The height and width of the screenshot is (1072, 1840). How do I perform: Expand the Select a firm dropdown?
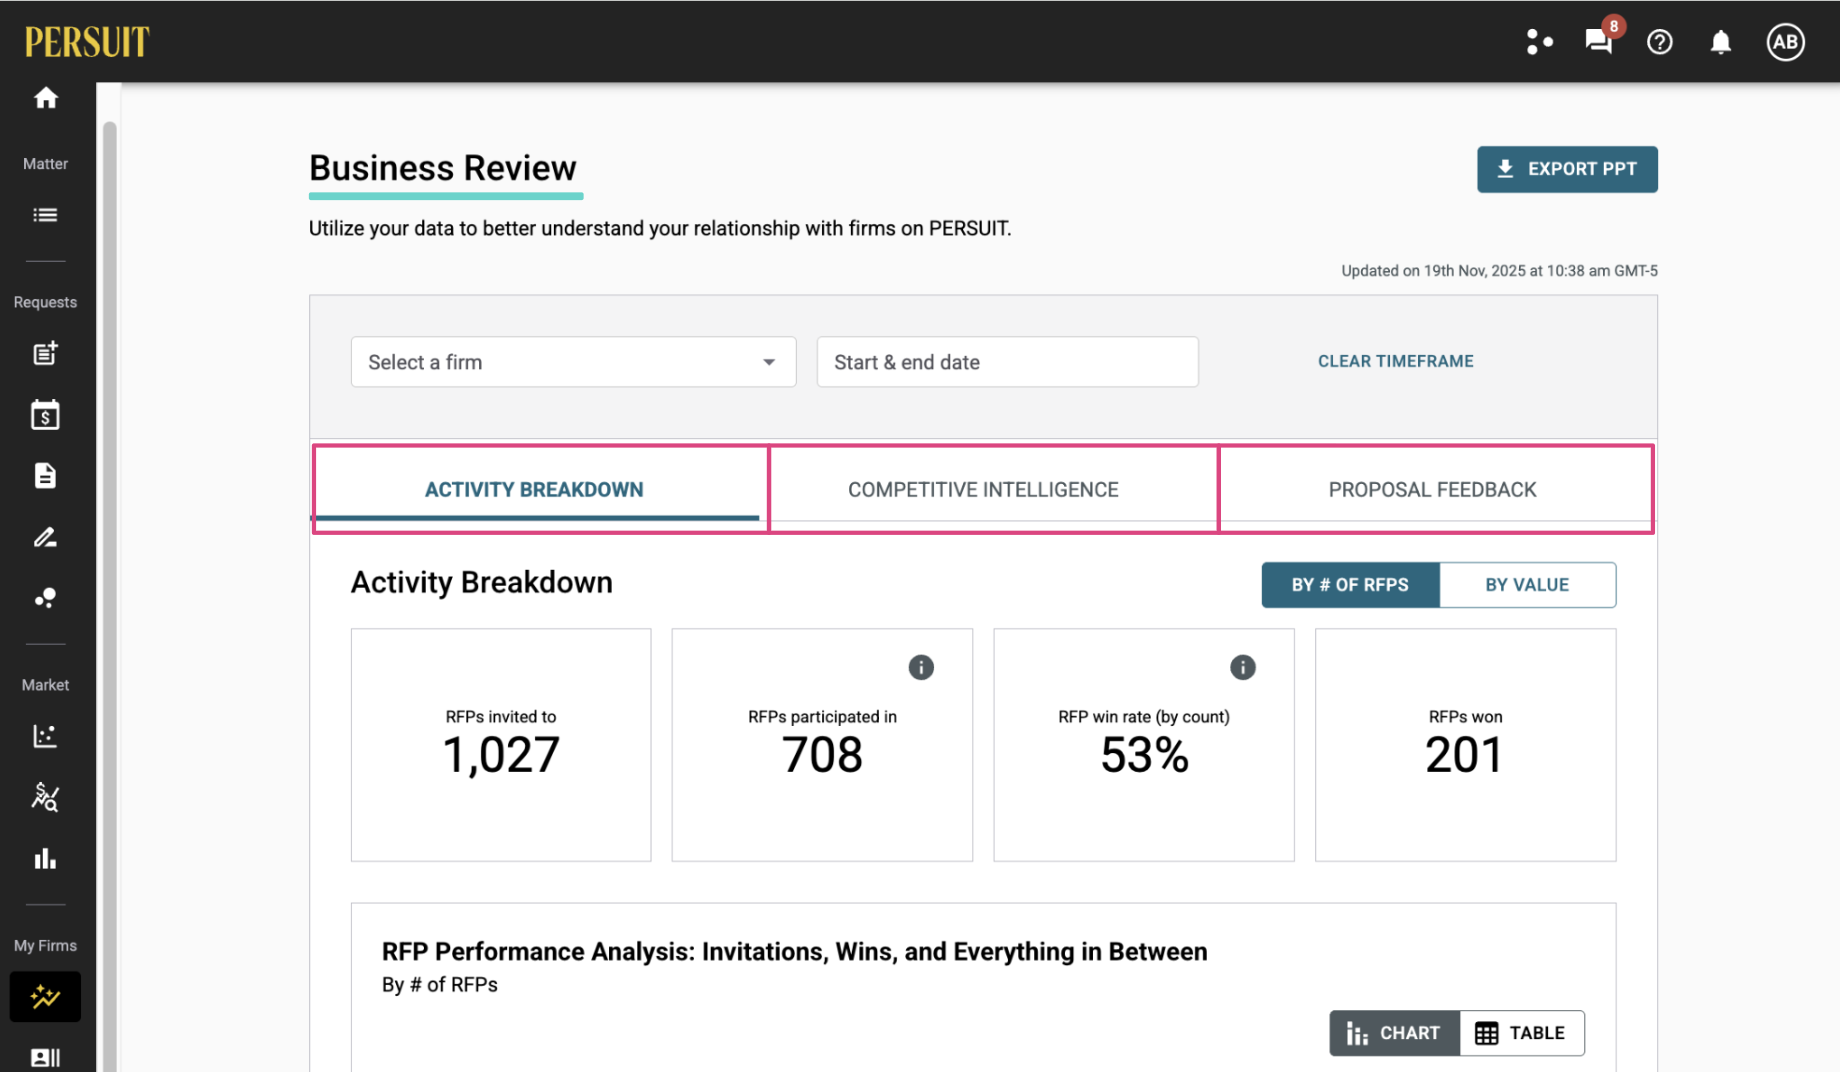(573, 362)
